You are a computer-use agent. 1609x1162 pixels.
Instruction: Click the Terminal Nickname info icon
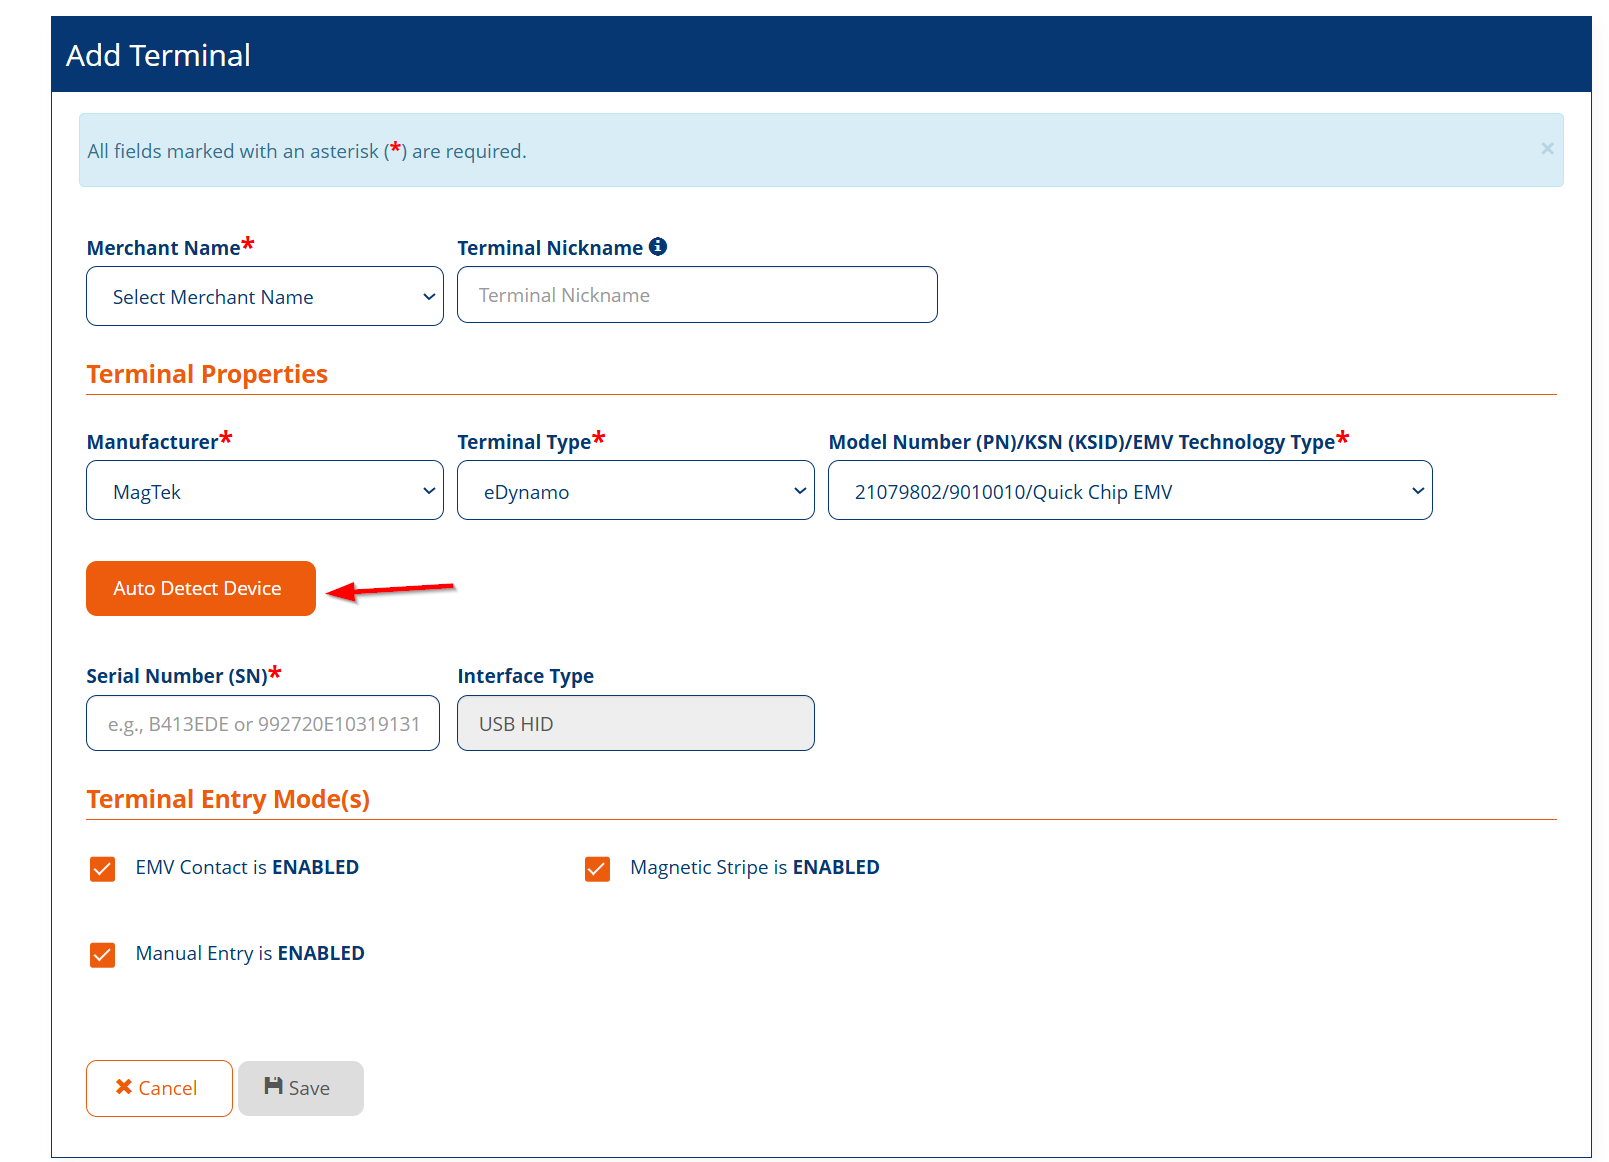658,247
